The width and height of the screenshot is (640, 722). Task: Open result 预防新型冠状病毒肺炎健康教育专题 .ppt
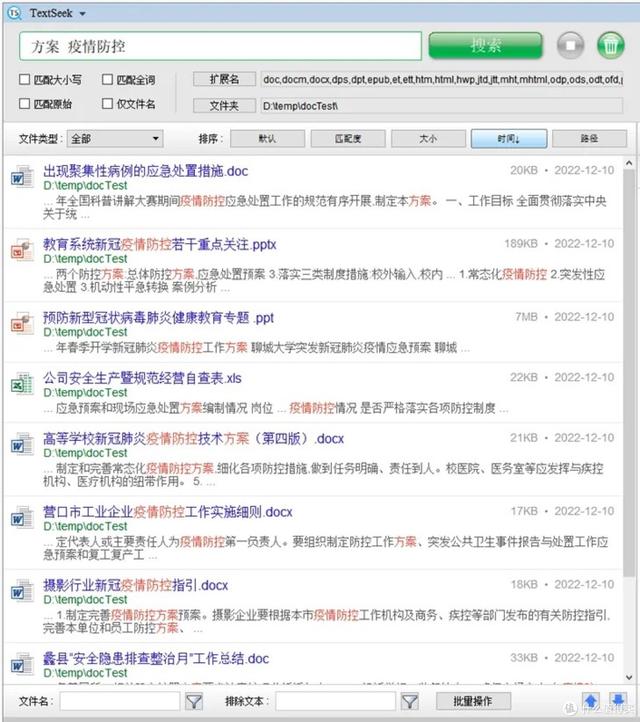158,318
